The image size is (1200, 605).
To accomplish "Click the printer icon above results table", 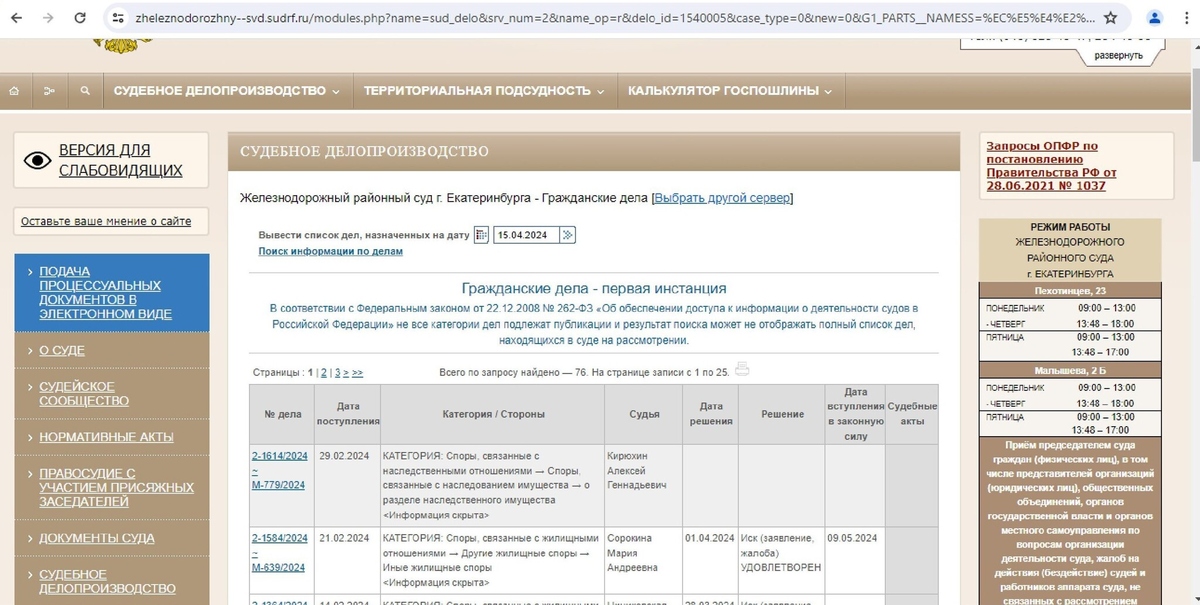I will (742, 369).
